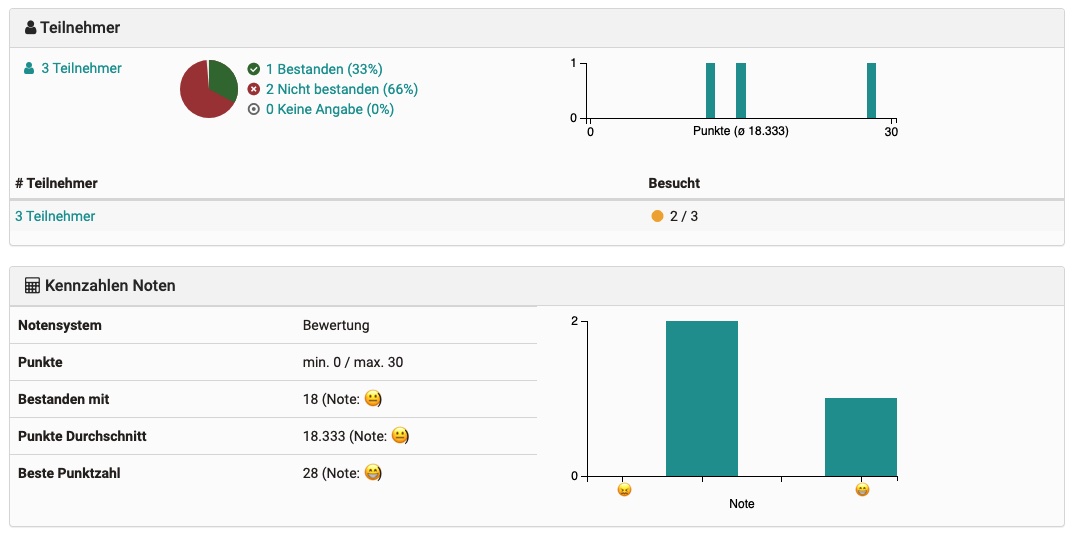This screenshot has height=543, width=1077.
Task: Select the '0 Keine Angabe (0%)' link
Action: (x=329, y=110)
